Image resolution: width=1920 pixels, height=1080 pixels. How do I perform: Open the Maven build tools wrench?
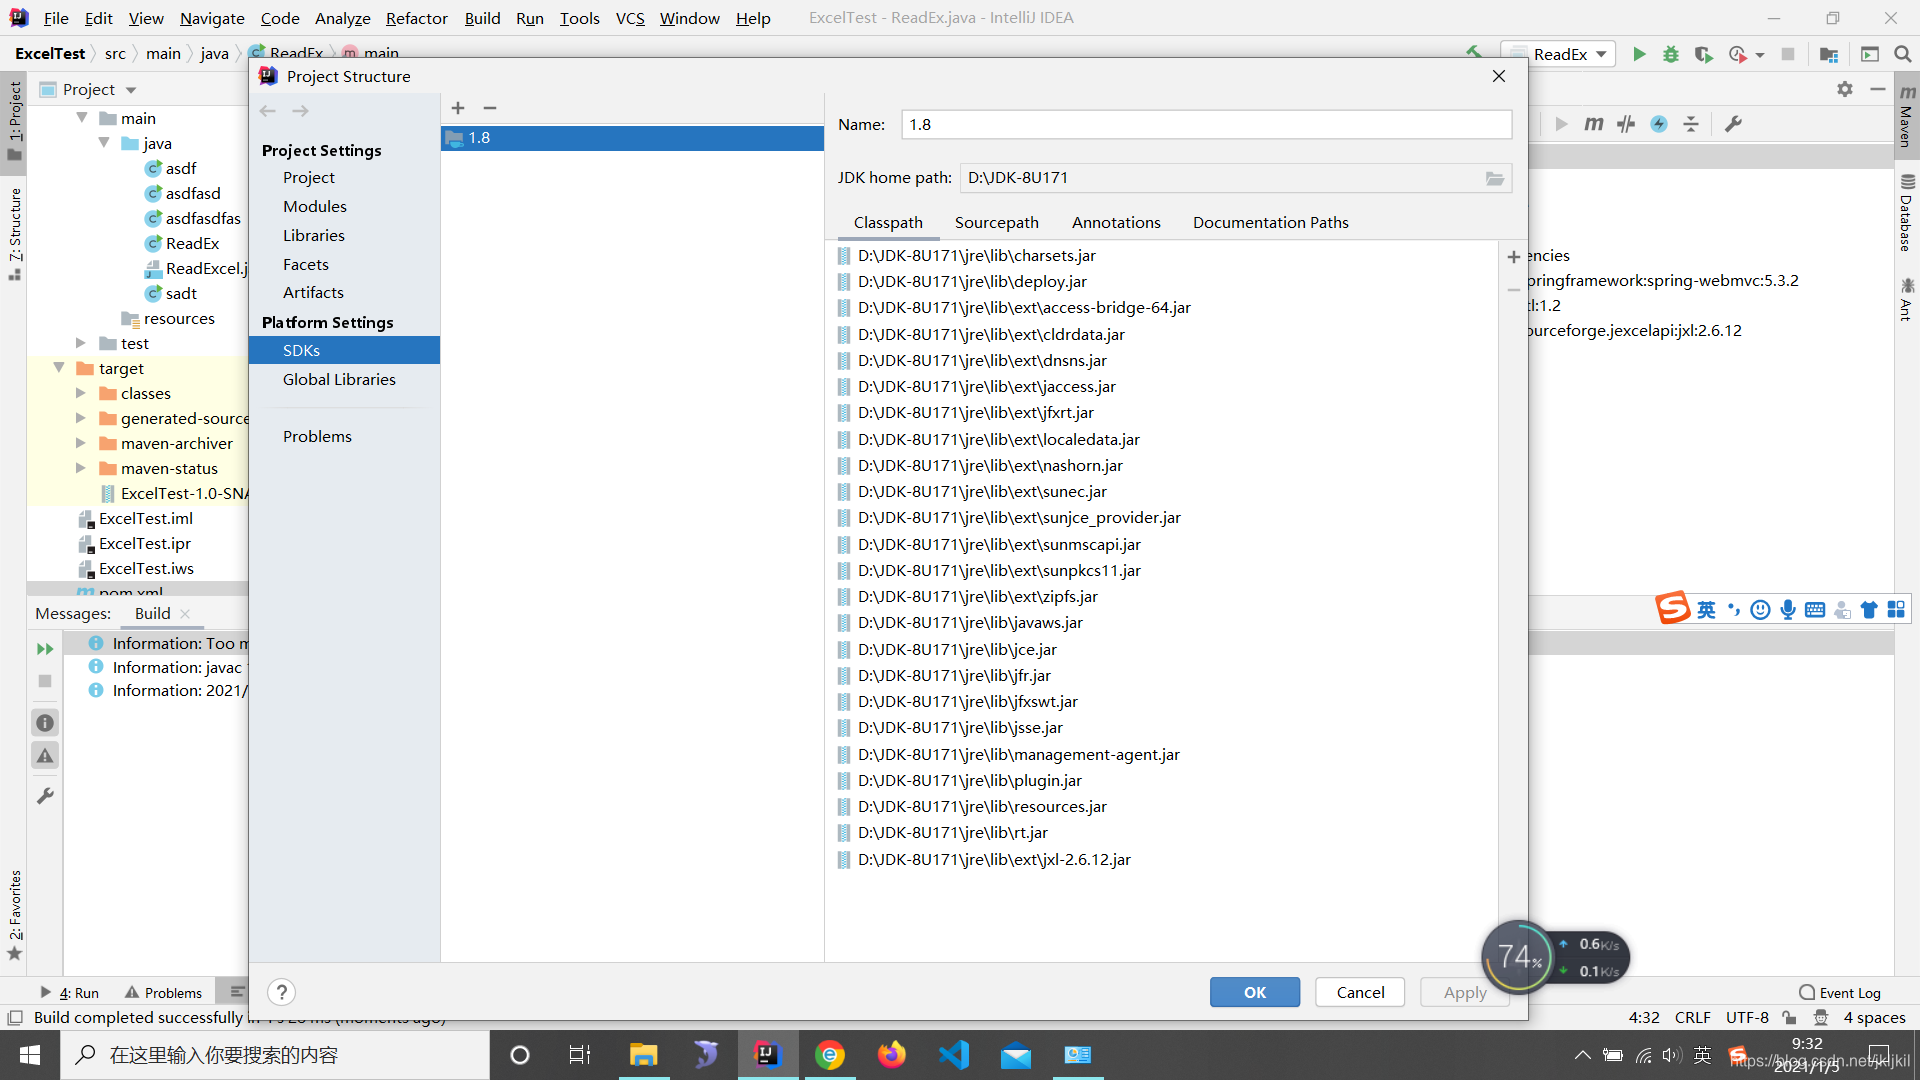coord(1734,124)
